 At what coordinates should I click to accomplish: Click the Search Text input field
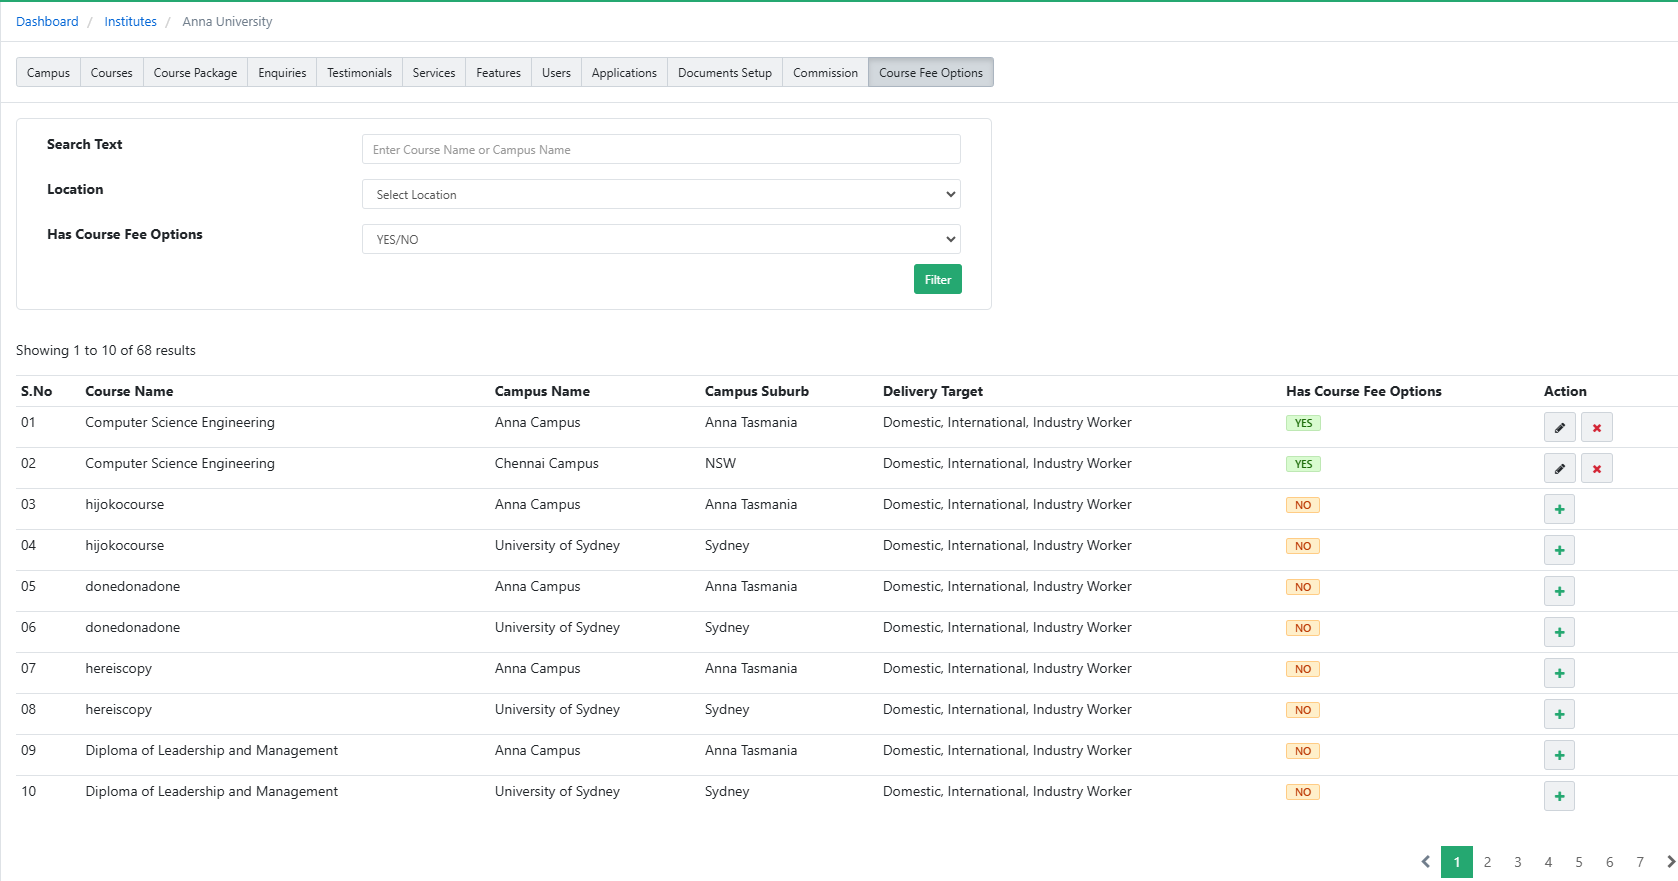pyautogui.click(x=660, y=149)
